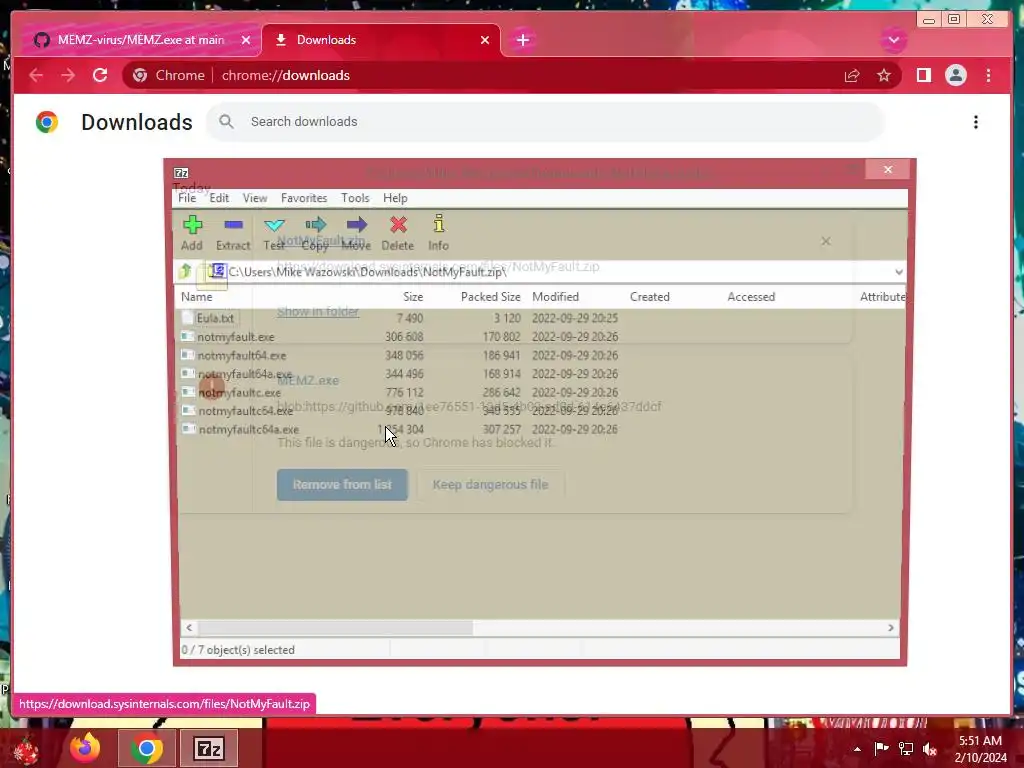Click the Test toolbar icon
1024x768 pixels.
274,233
